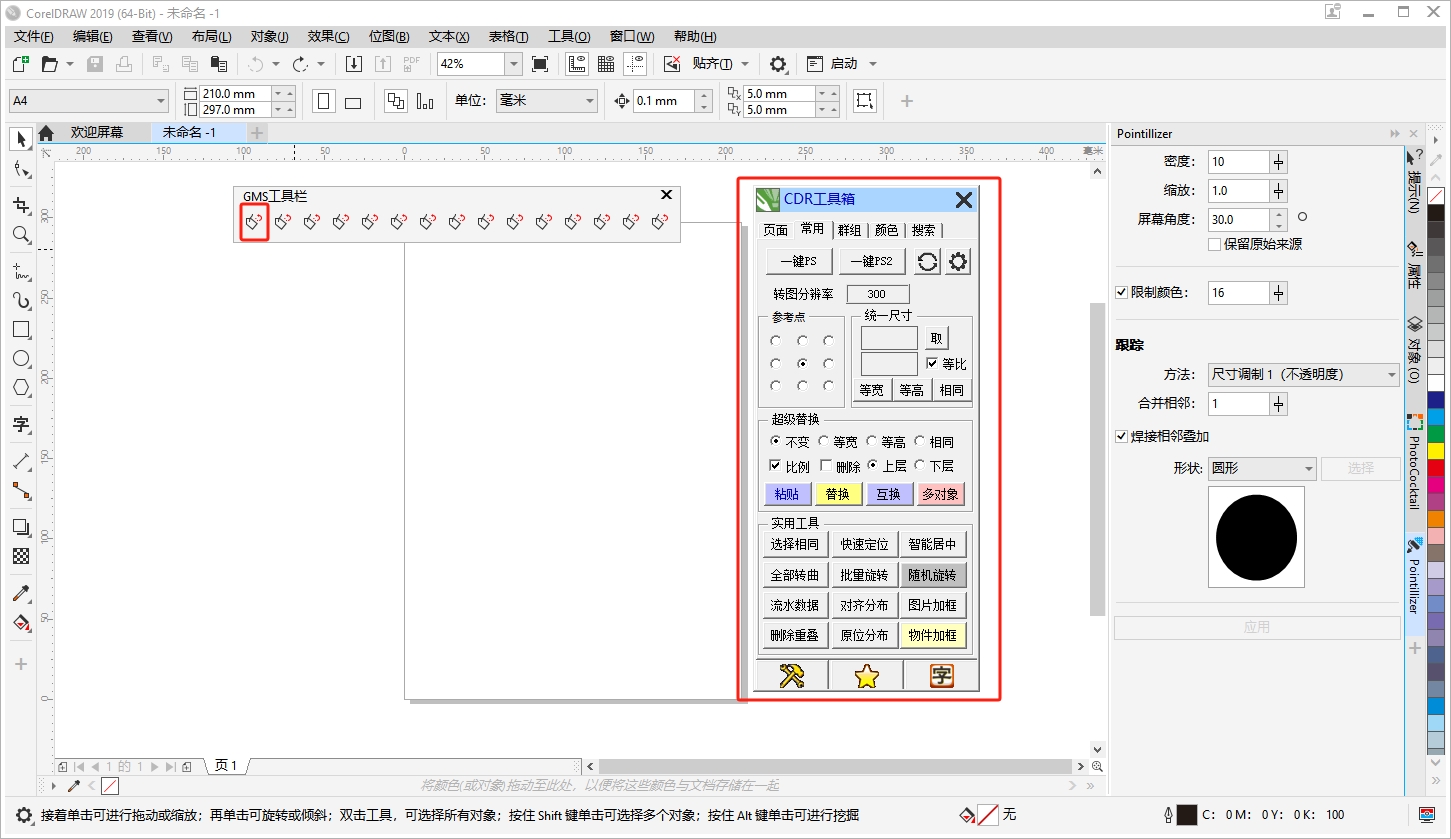Enable the 保留原始来源 checkbox
Screen dimensions: 1451x839
pos(1215,244)
